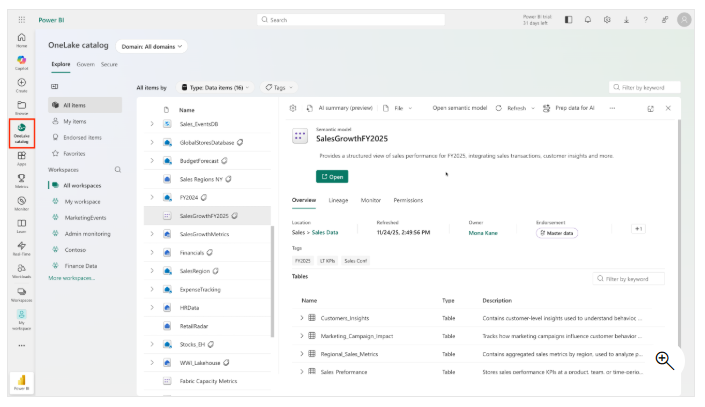Open the details toolbar more options ellipsis

tap(612, 108)
